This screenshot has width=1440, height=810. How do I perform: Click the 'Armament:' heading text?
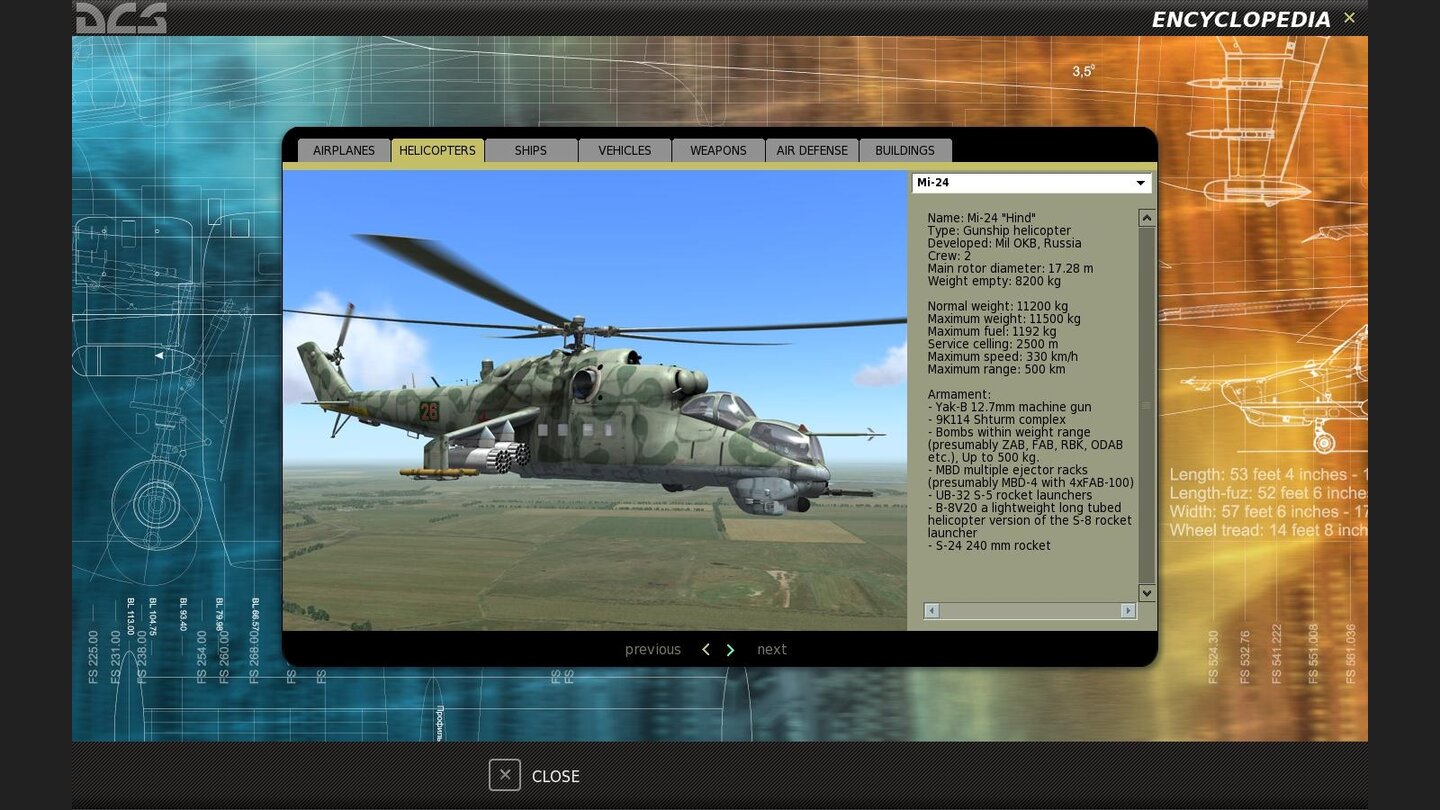(959, 395)
